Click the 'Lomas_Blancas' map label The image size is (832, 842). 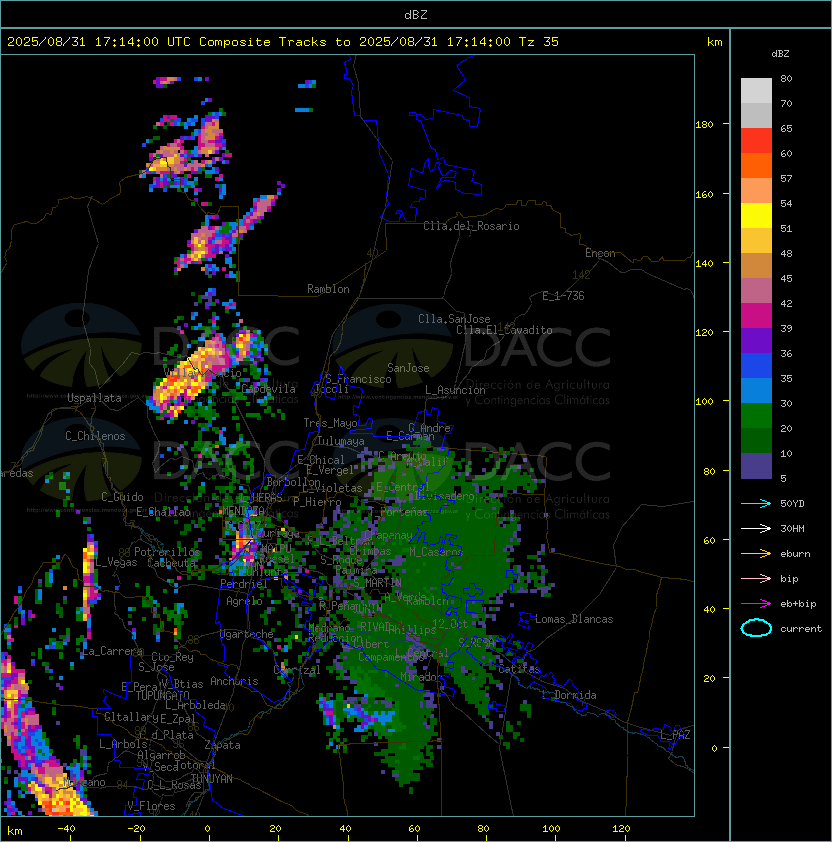[x=574, y=619]
